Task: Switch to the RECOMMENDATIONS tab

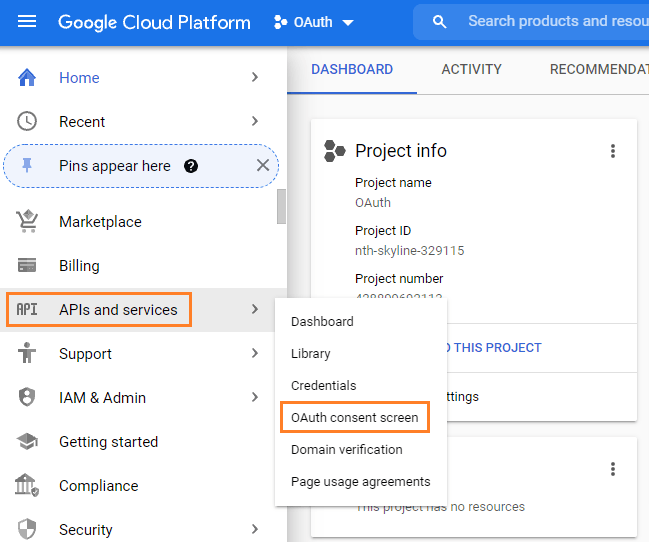Action: pos(599,69)
